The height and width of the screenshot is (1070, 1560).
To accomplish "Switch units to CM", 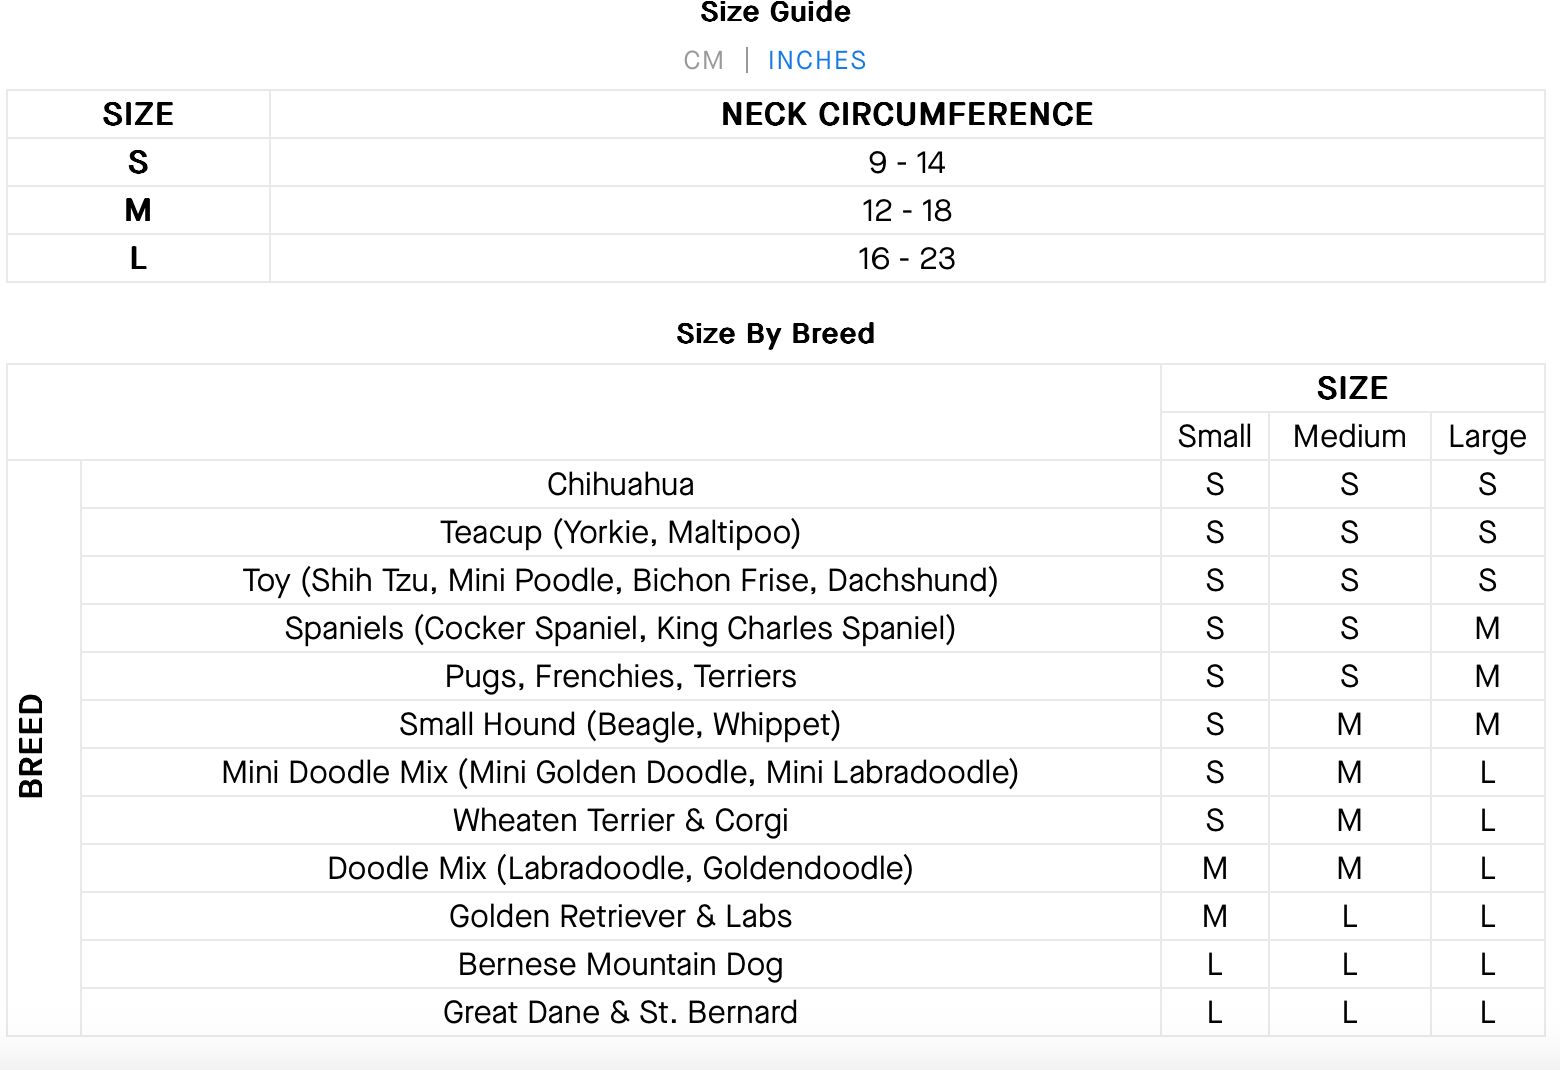I will [x=703, y=61].
